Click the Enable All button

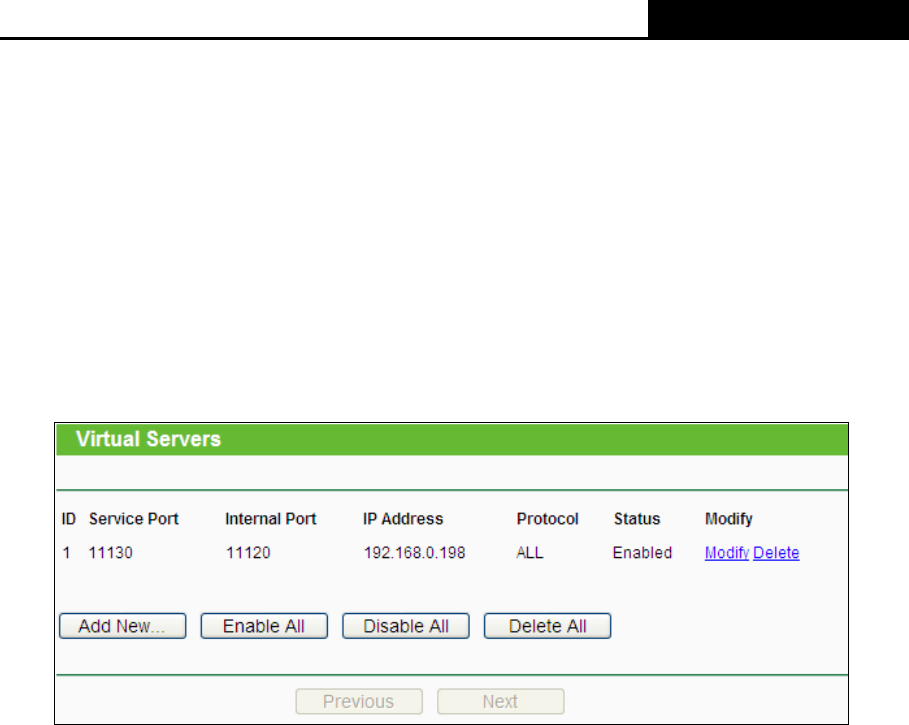coord(264,626)
